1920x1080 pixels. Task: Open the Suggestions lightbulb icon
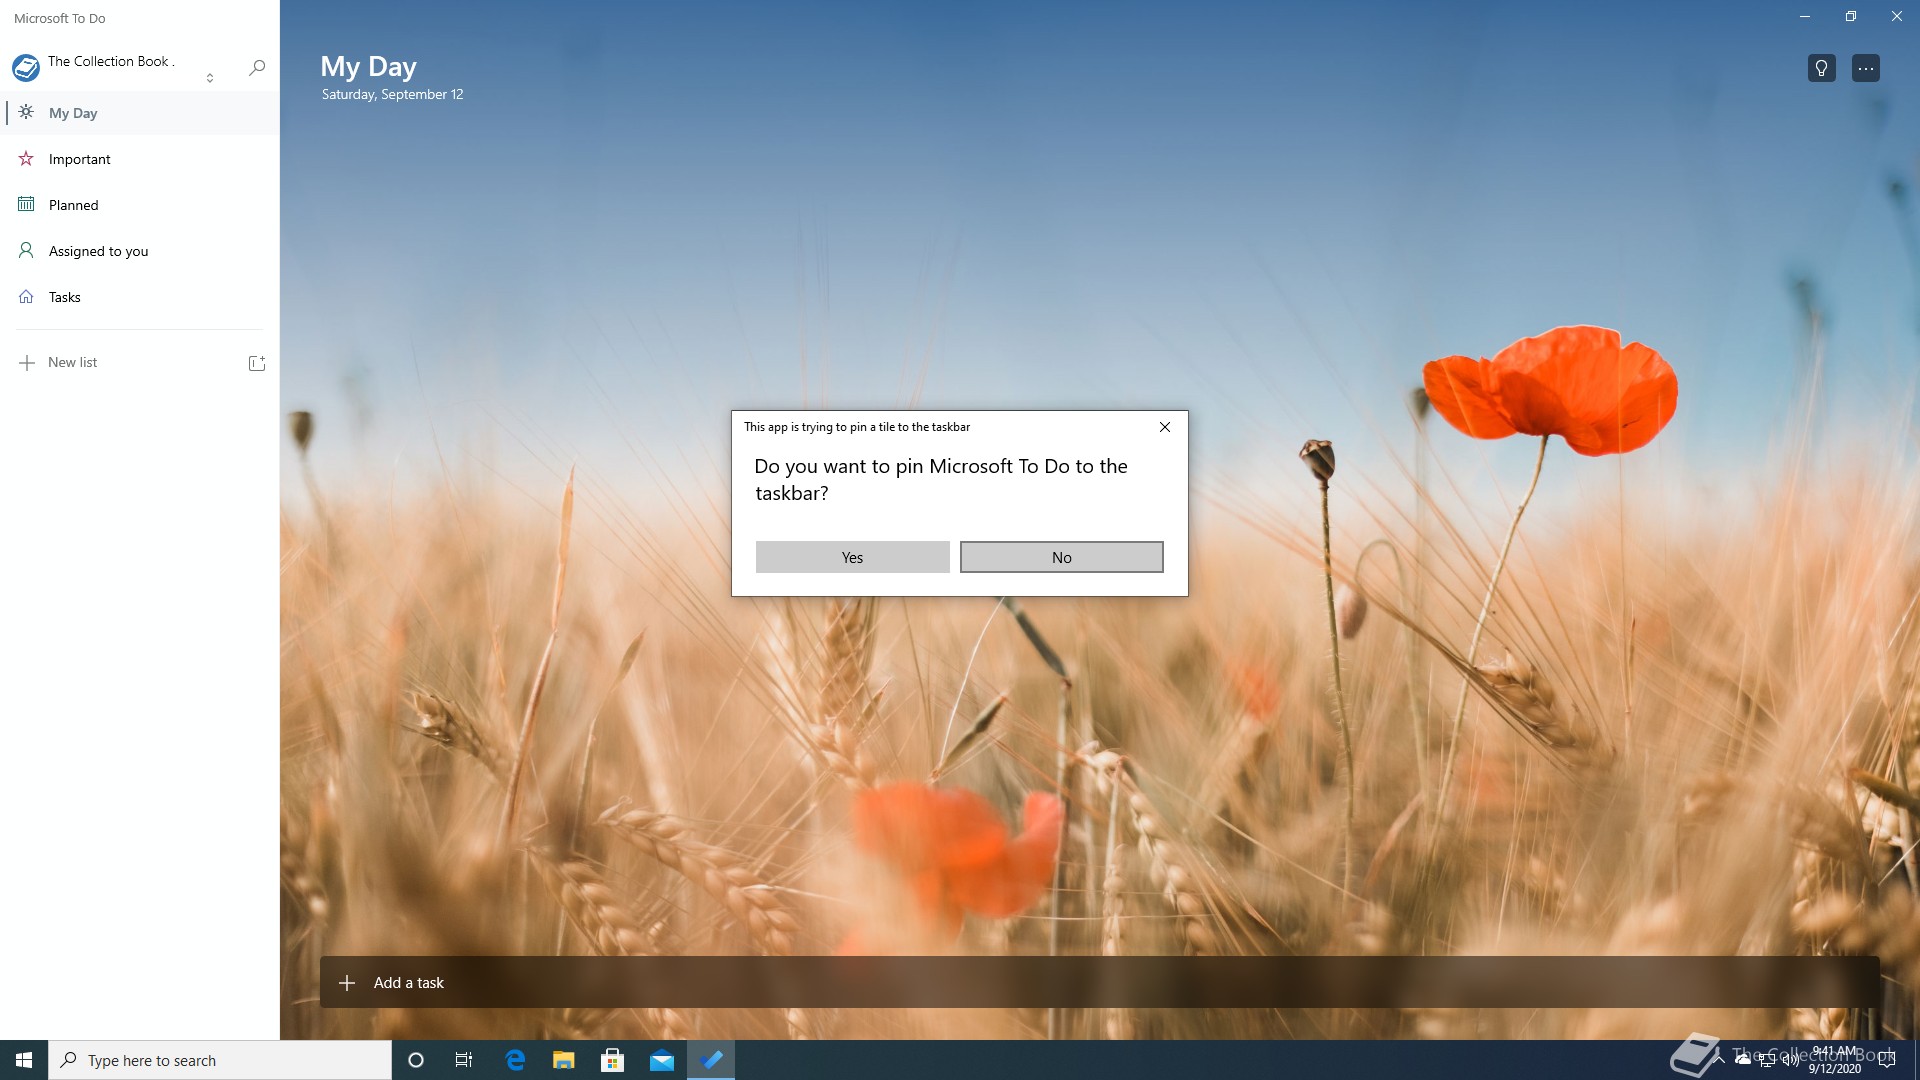tap(1821, 68)
